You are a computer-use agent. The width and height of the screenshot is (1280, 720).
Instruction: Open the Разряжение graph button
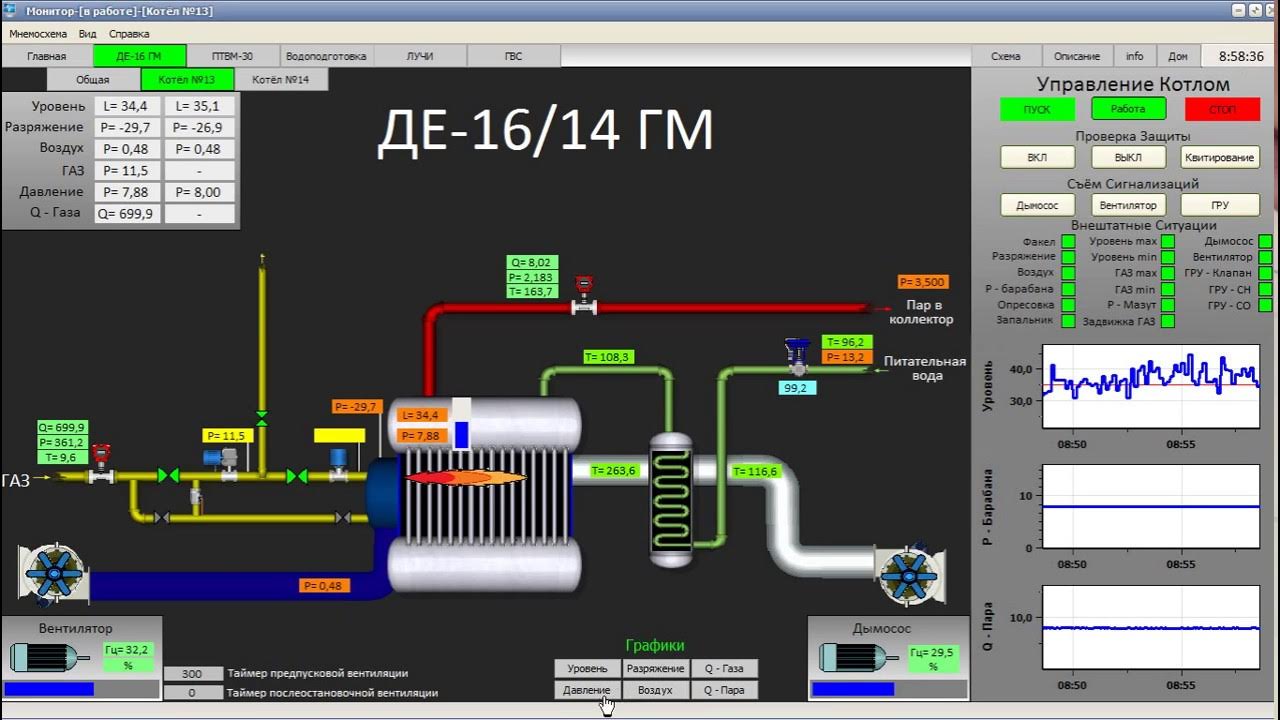click(655, 668)
